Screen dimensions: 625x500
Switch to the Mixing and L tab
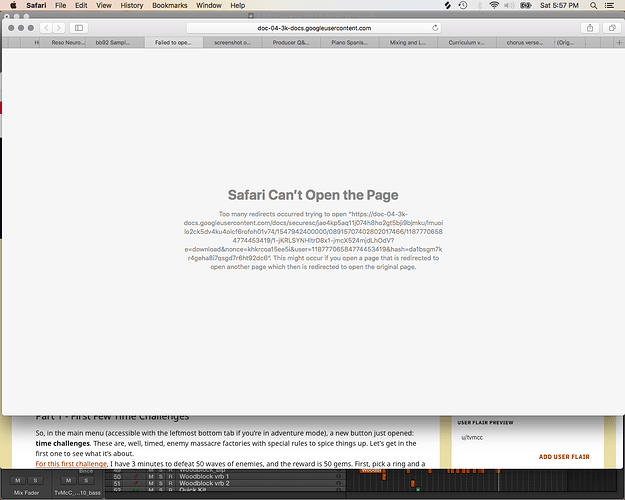click(408, 42)
